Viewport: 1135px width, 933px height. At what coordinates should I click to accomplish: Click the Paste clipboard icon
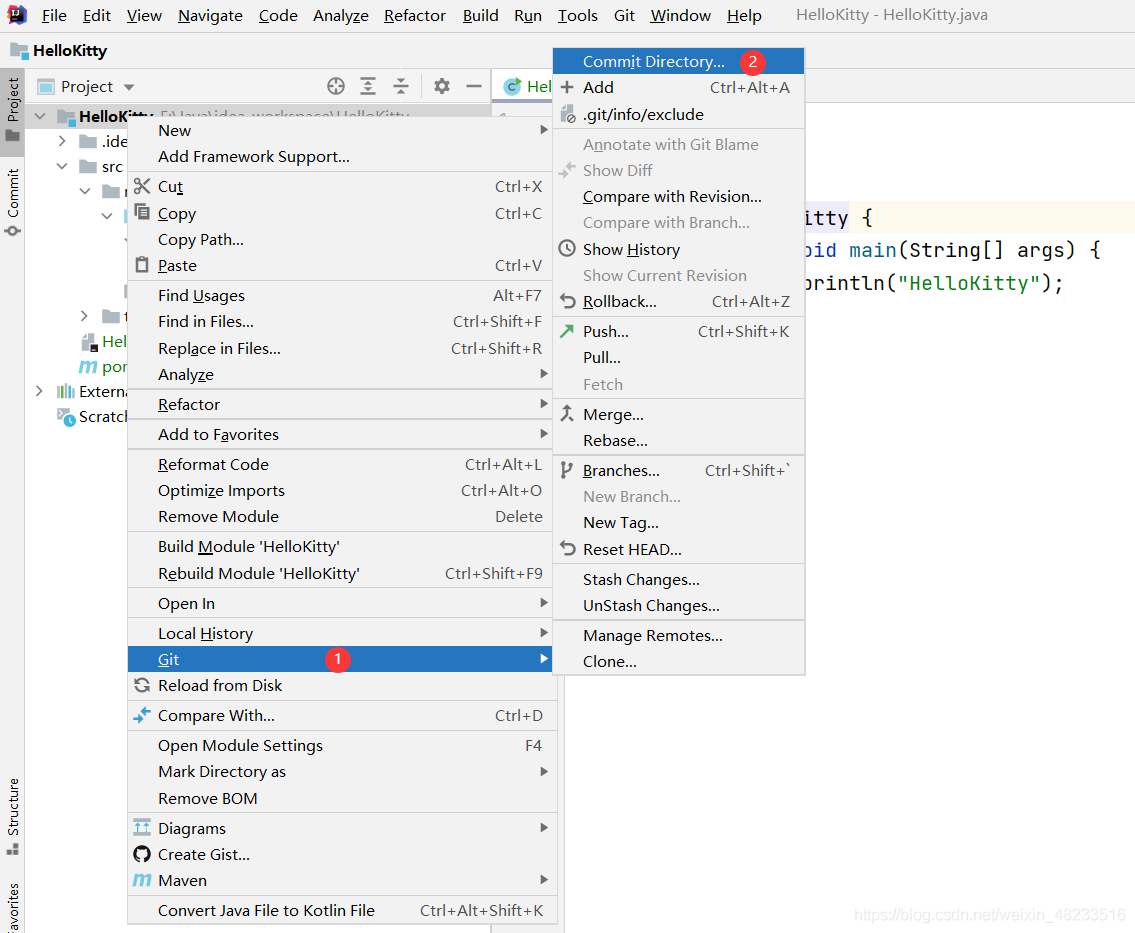pos(142,265)
